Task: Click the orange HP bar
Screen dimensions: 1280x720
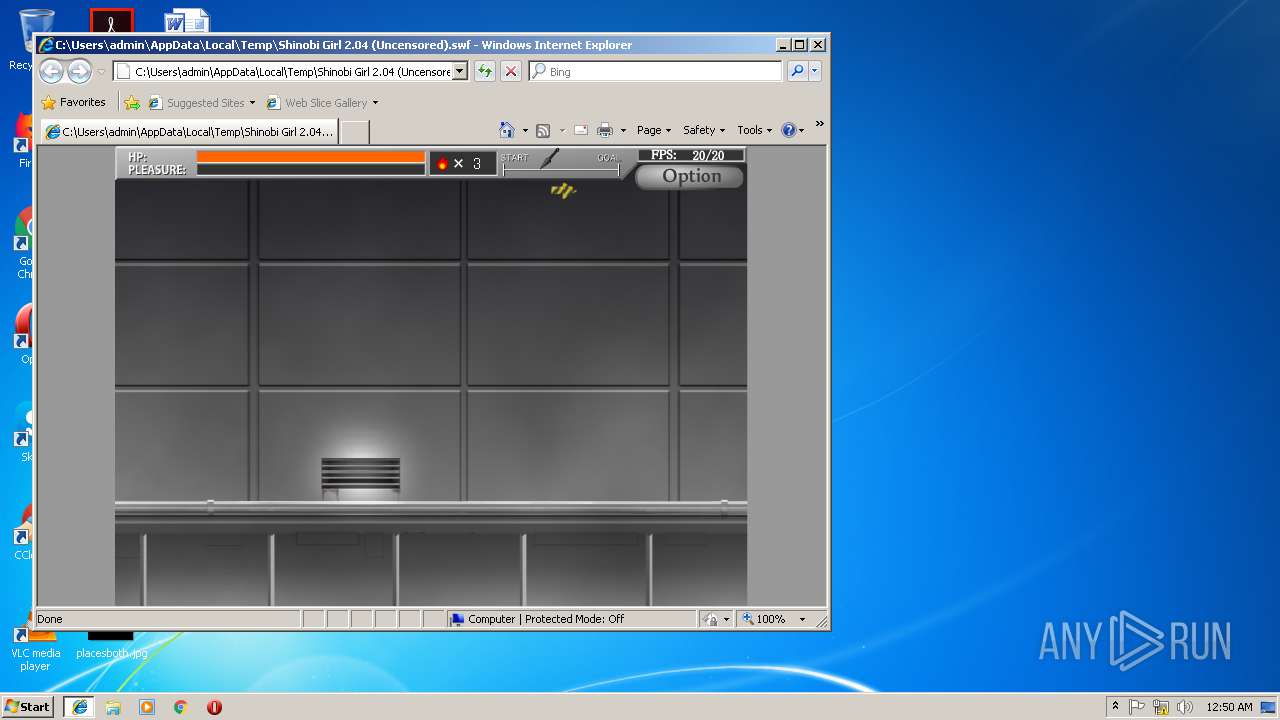Action: (311, 156)
